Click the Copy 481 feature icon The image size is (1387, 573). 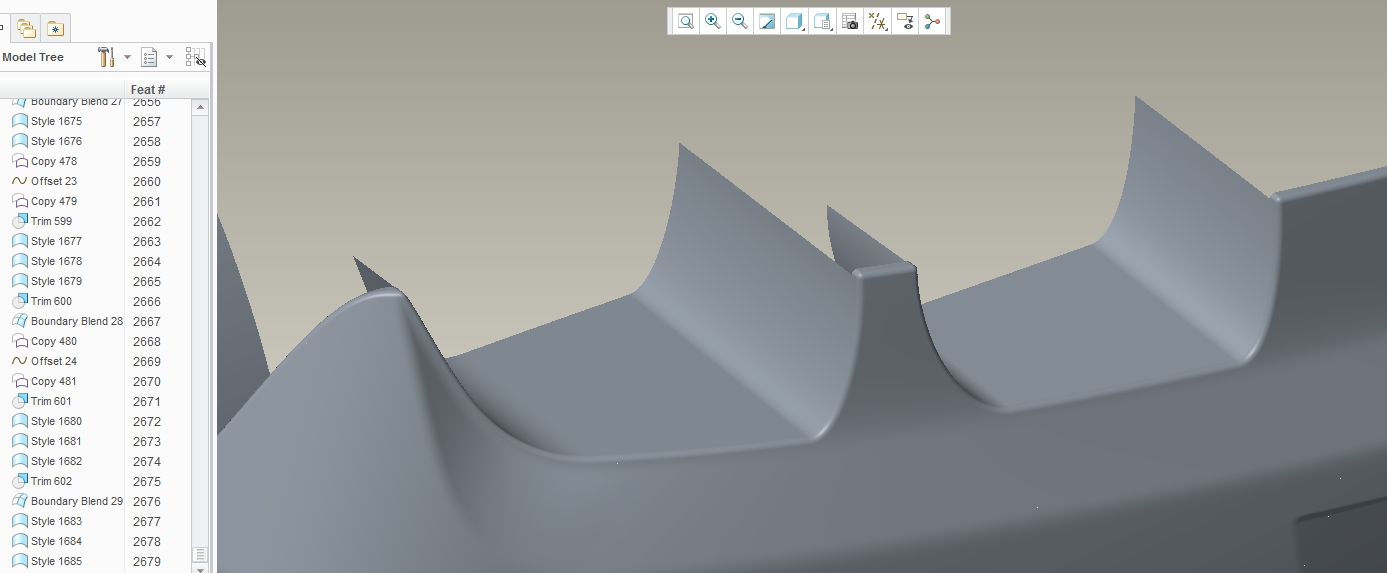coord(19,381)
